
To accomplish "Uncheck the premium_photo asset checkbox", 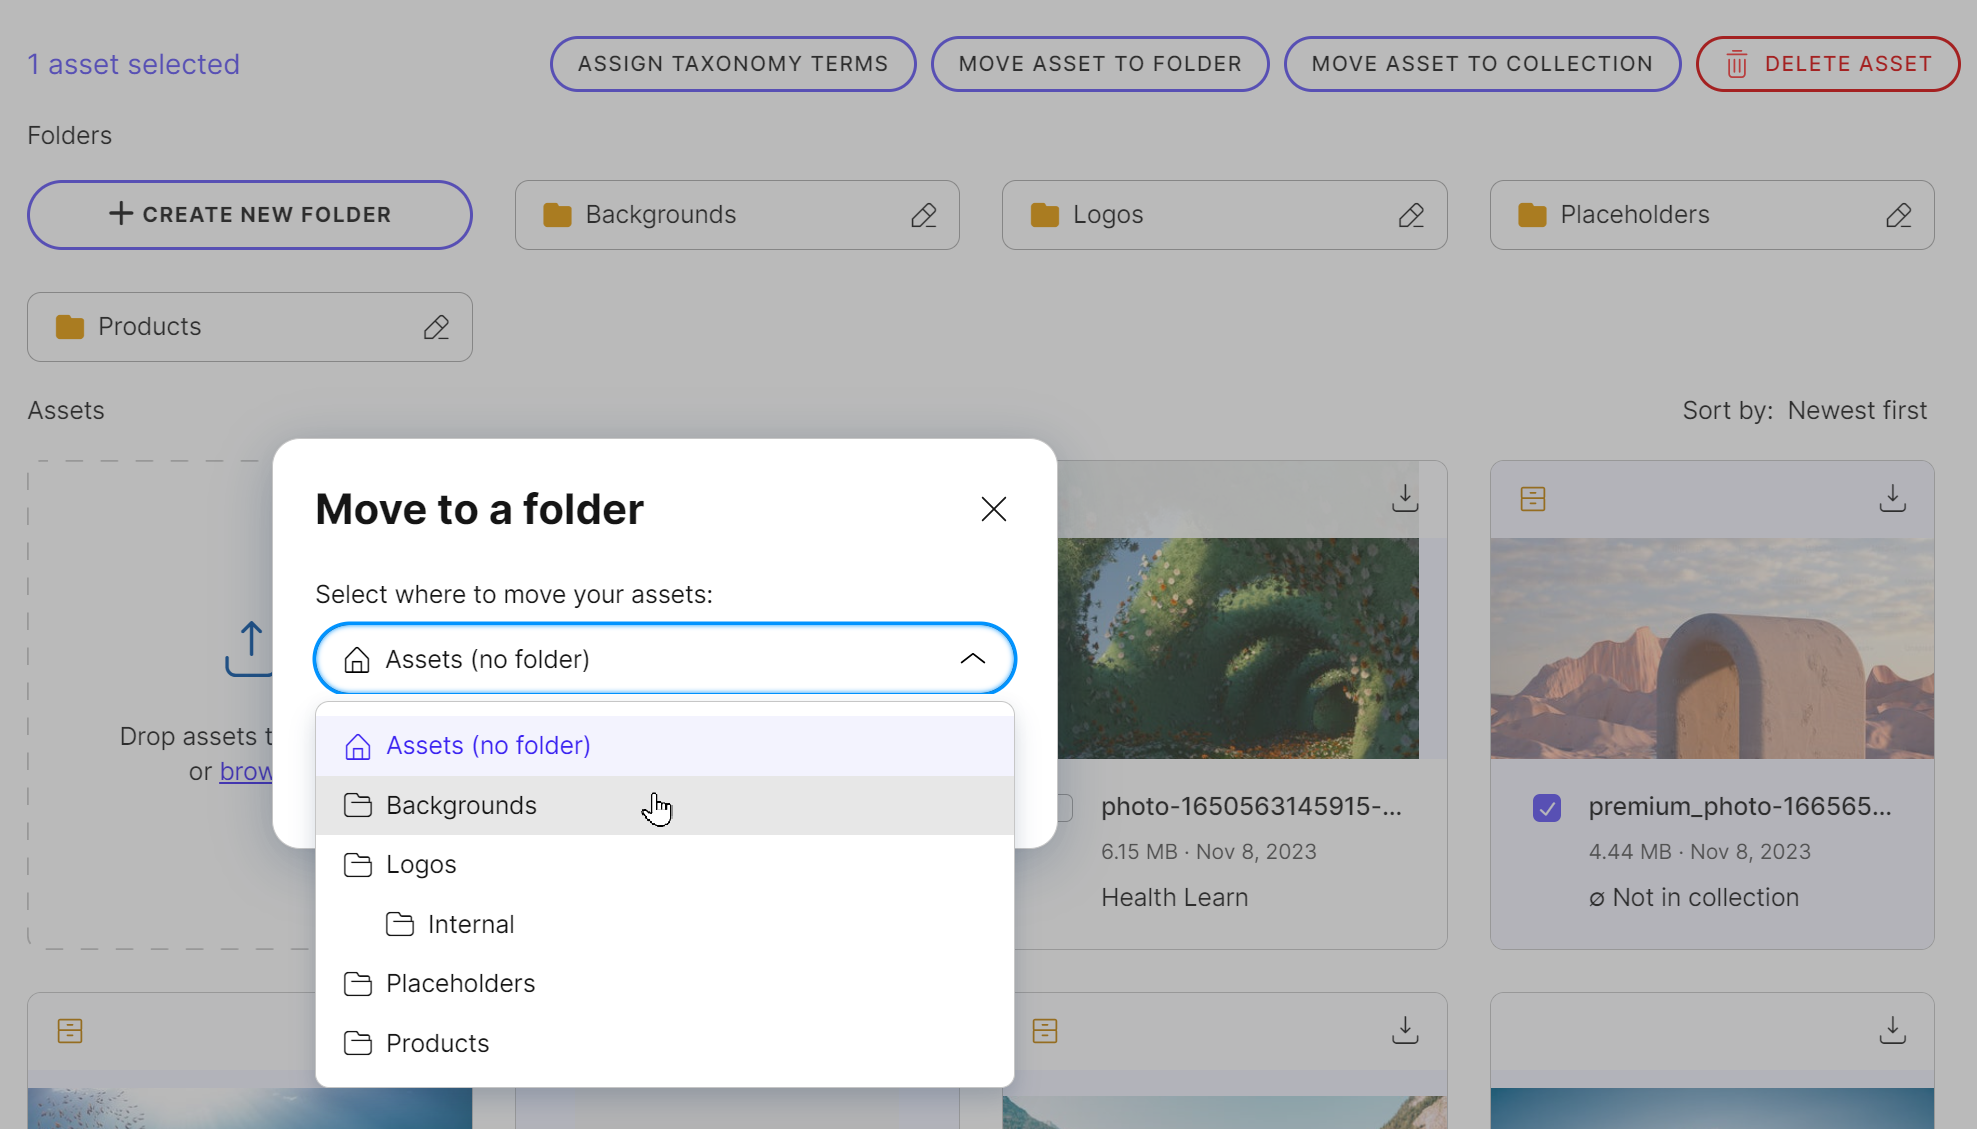I will click(x=1546, y=808).
